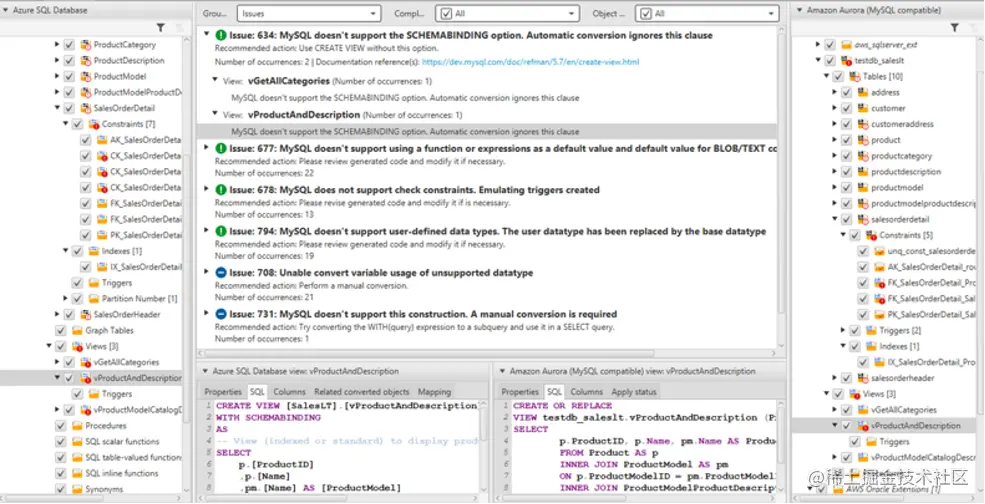The width and height of the screenshot is (985, 504).
Task: Click the Synonyms folder icon
Action: (x=77, y=489)
